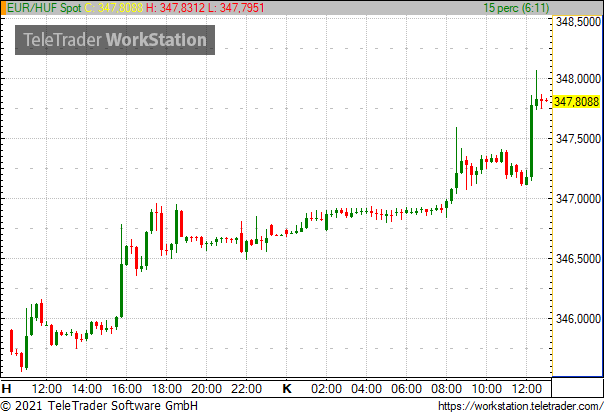This screenshot has height=414, width=604.
Task: Click the 18:00 time axis label
Action: (166, 388)
